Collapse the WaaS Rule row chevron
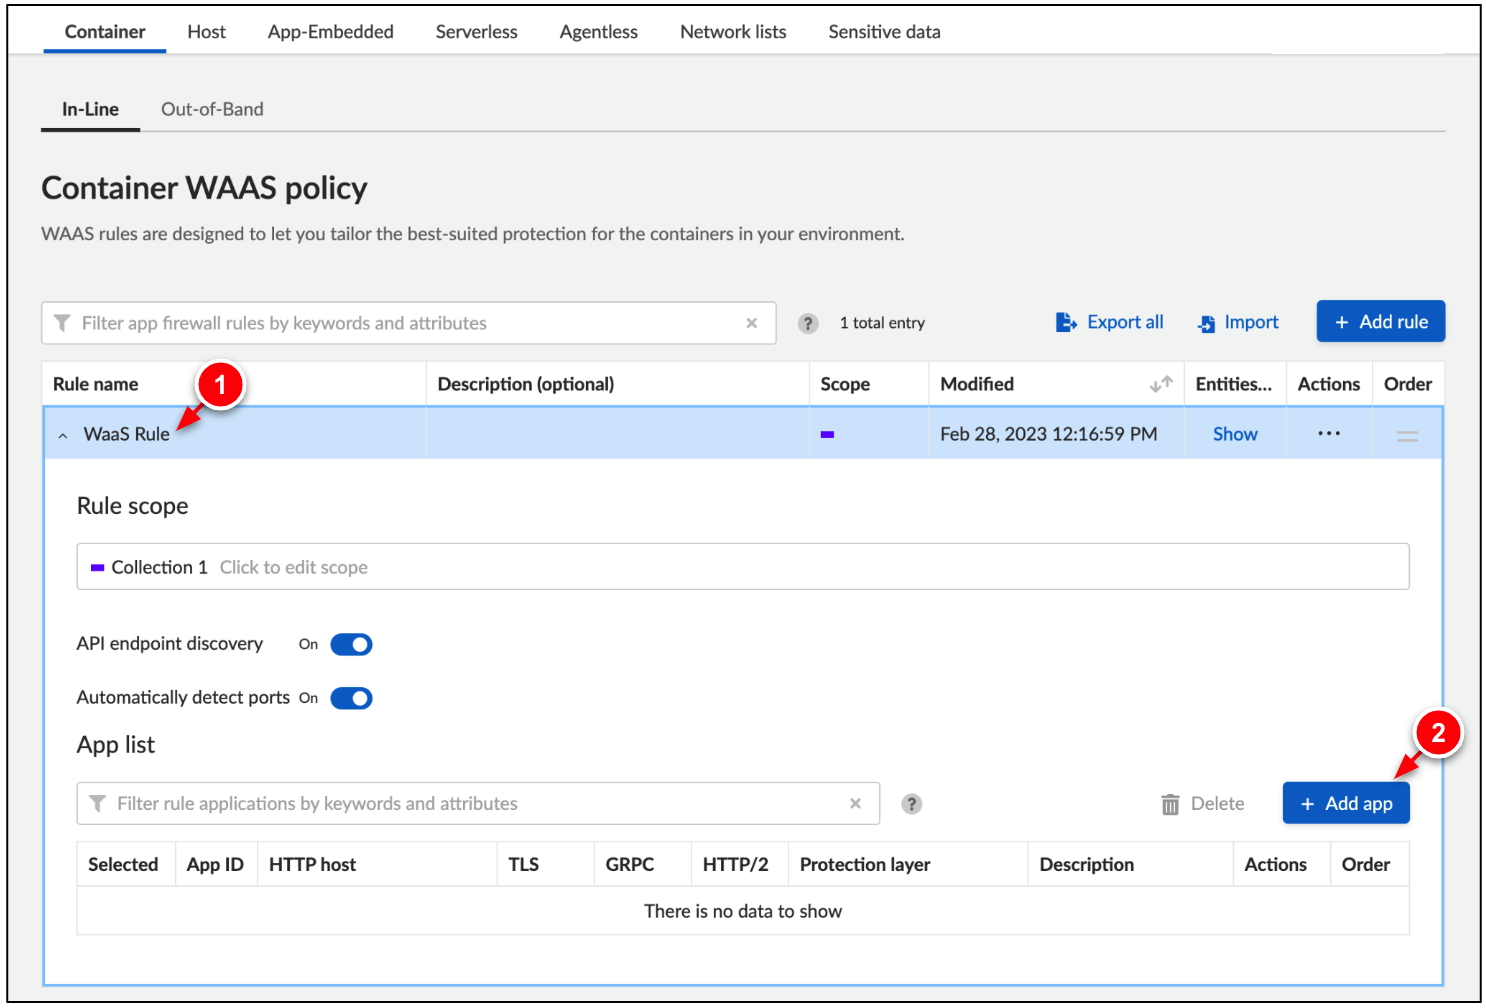The image size is (1486, 1008). pos(62,433)
